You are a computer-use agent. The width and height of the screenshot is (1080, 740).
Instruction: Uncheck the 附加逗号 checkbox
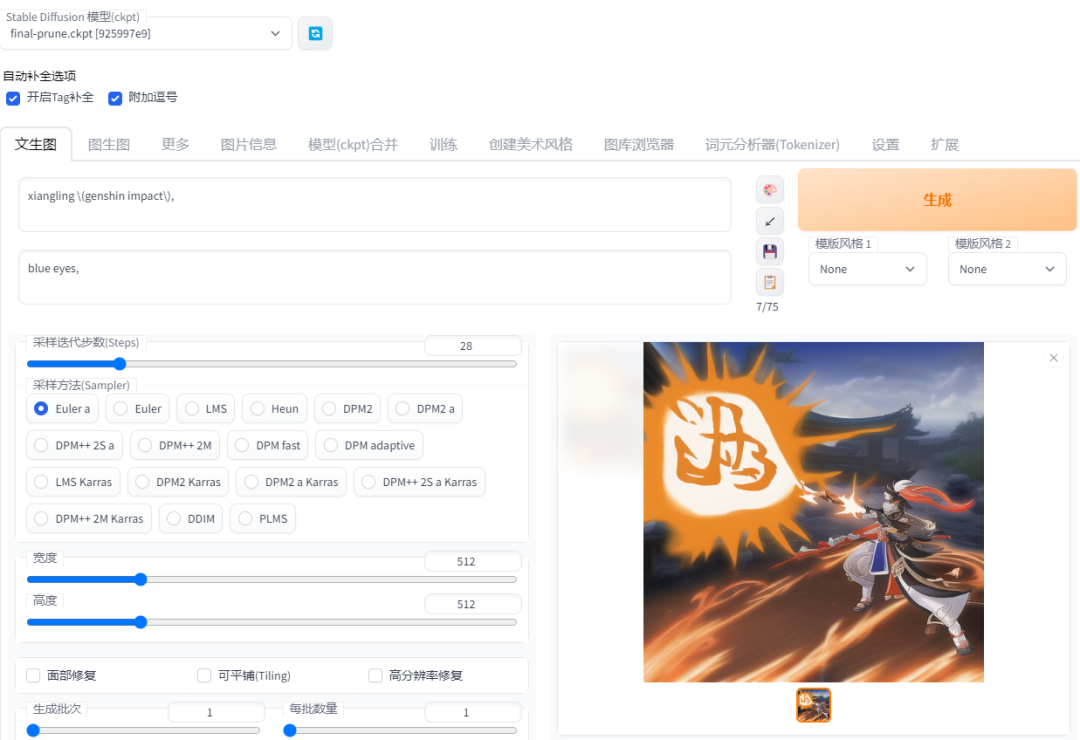(115, 98)
